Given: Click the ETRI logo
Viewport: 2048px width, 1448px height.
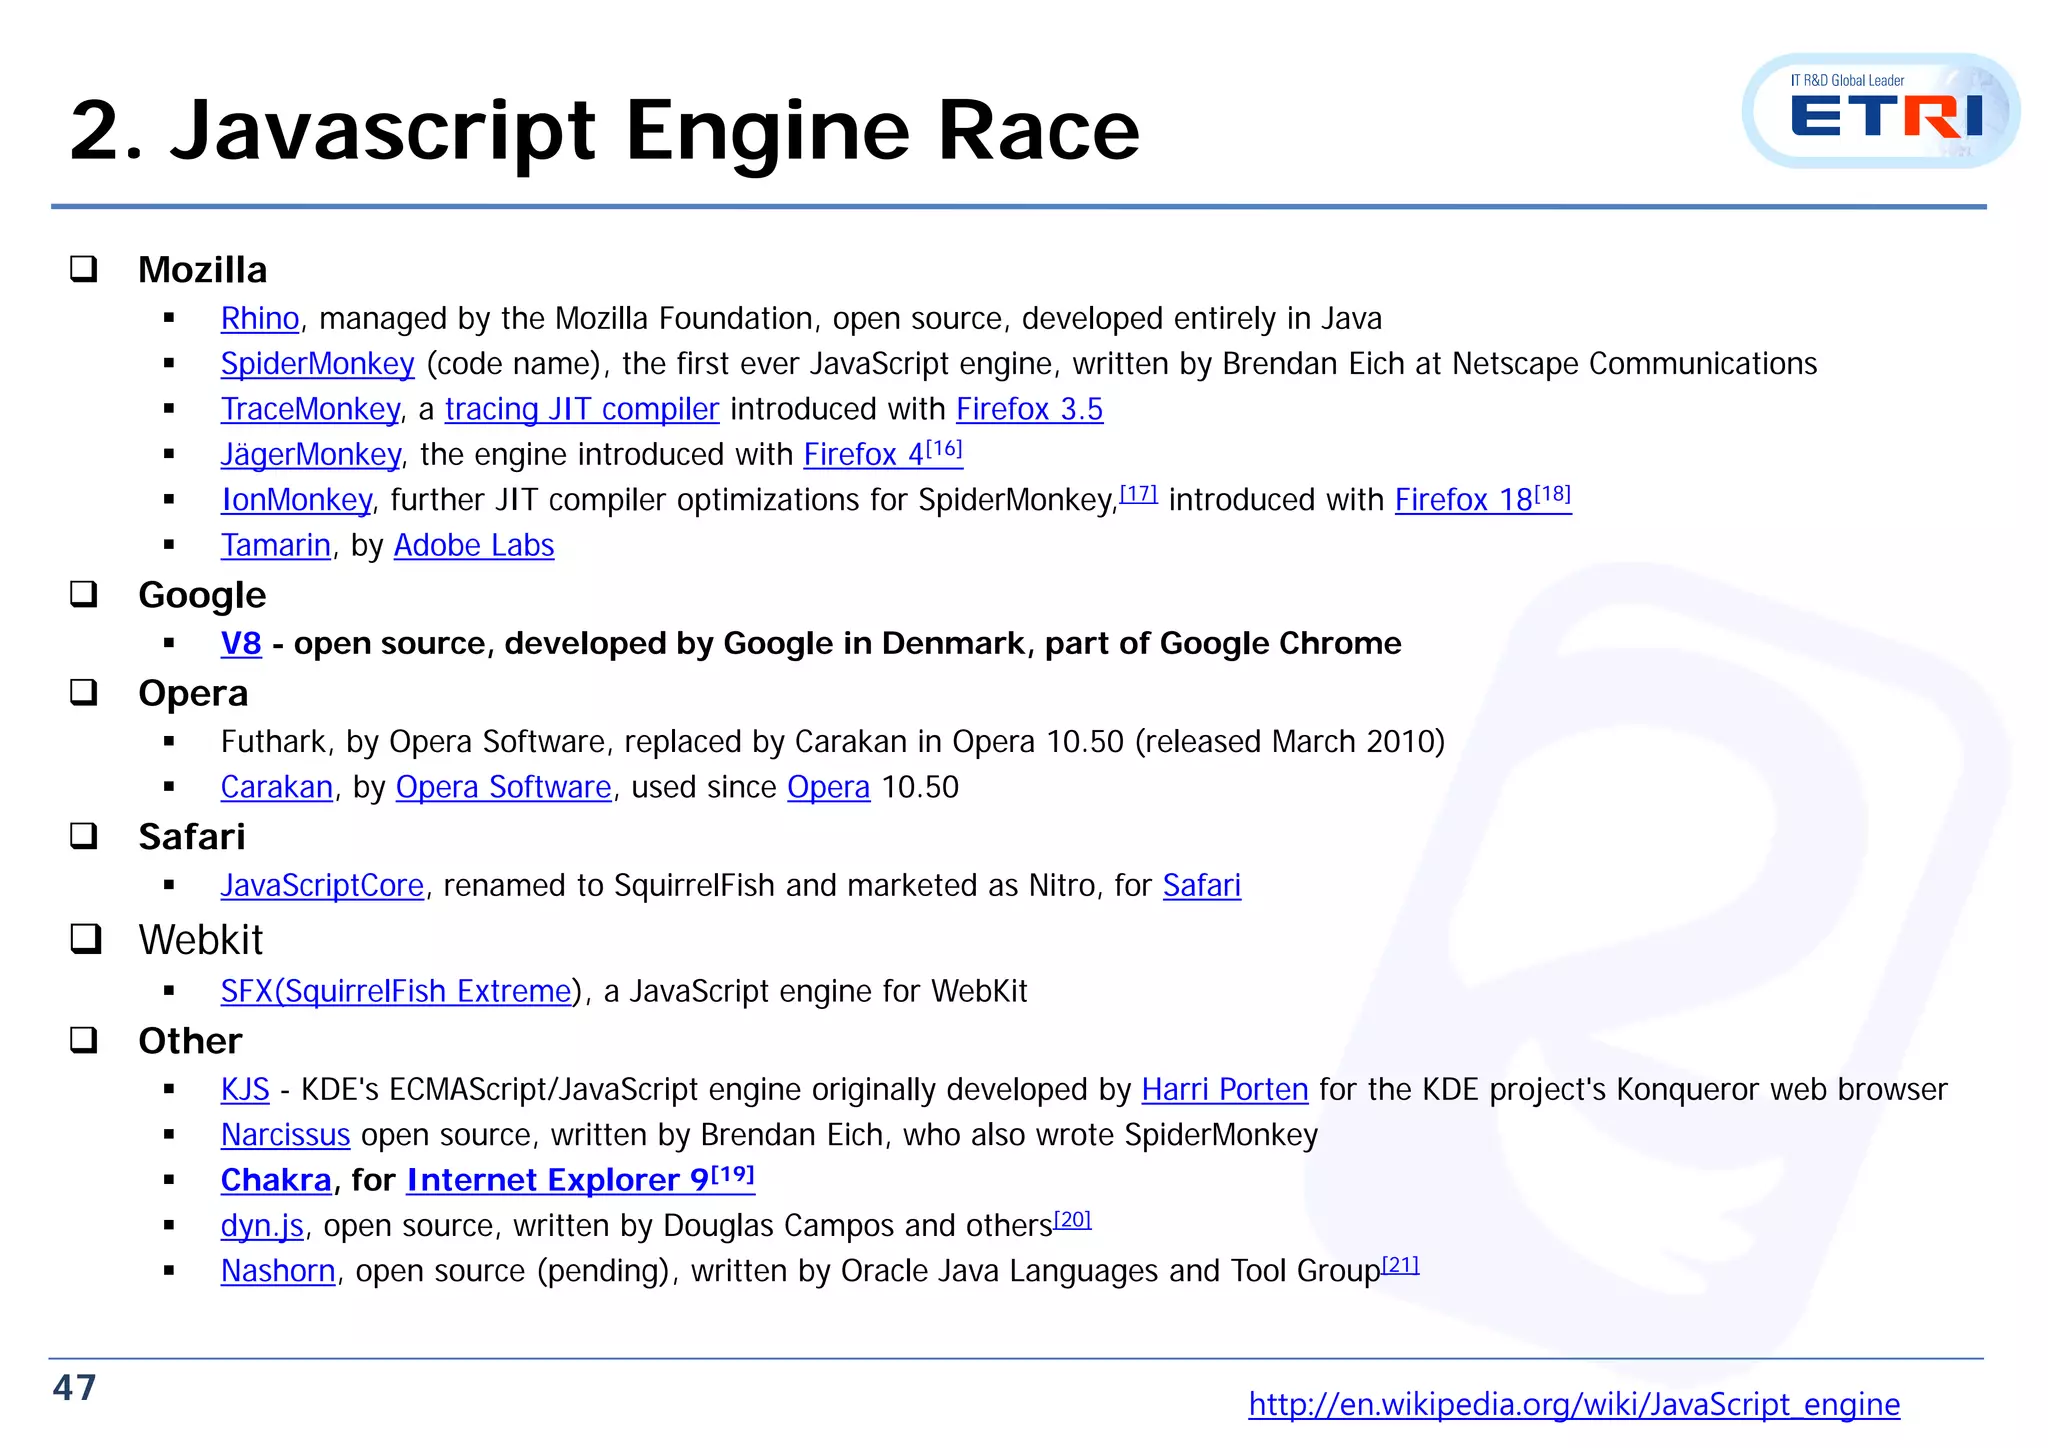Looking at the screenshot, I should (1881, 111).
